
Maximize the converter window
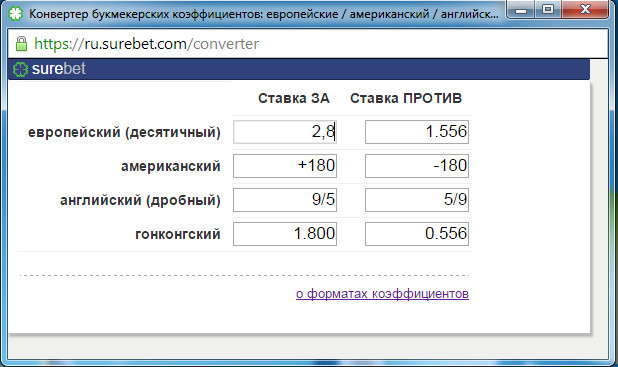tap(548, 9)
